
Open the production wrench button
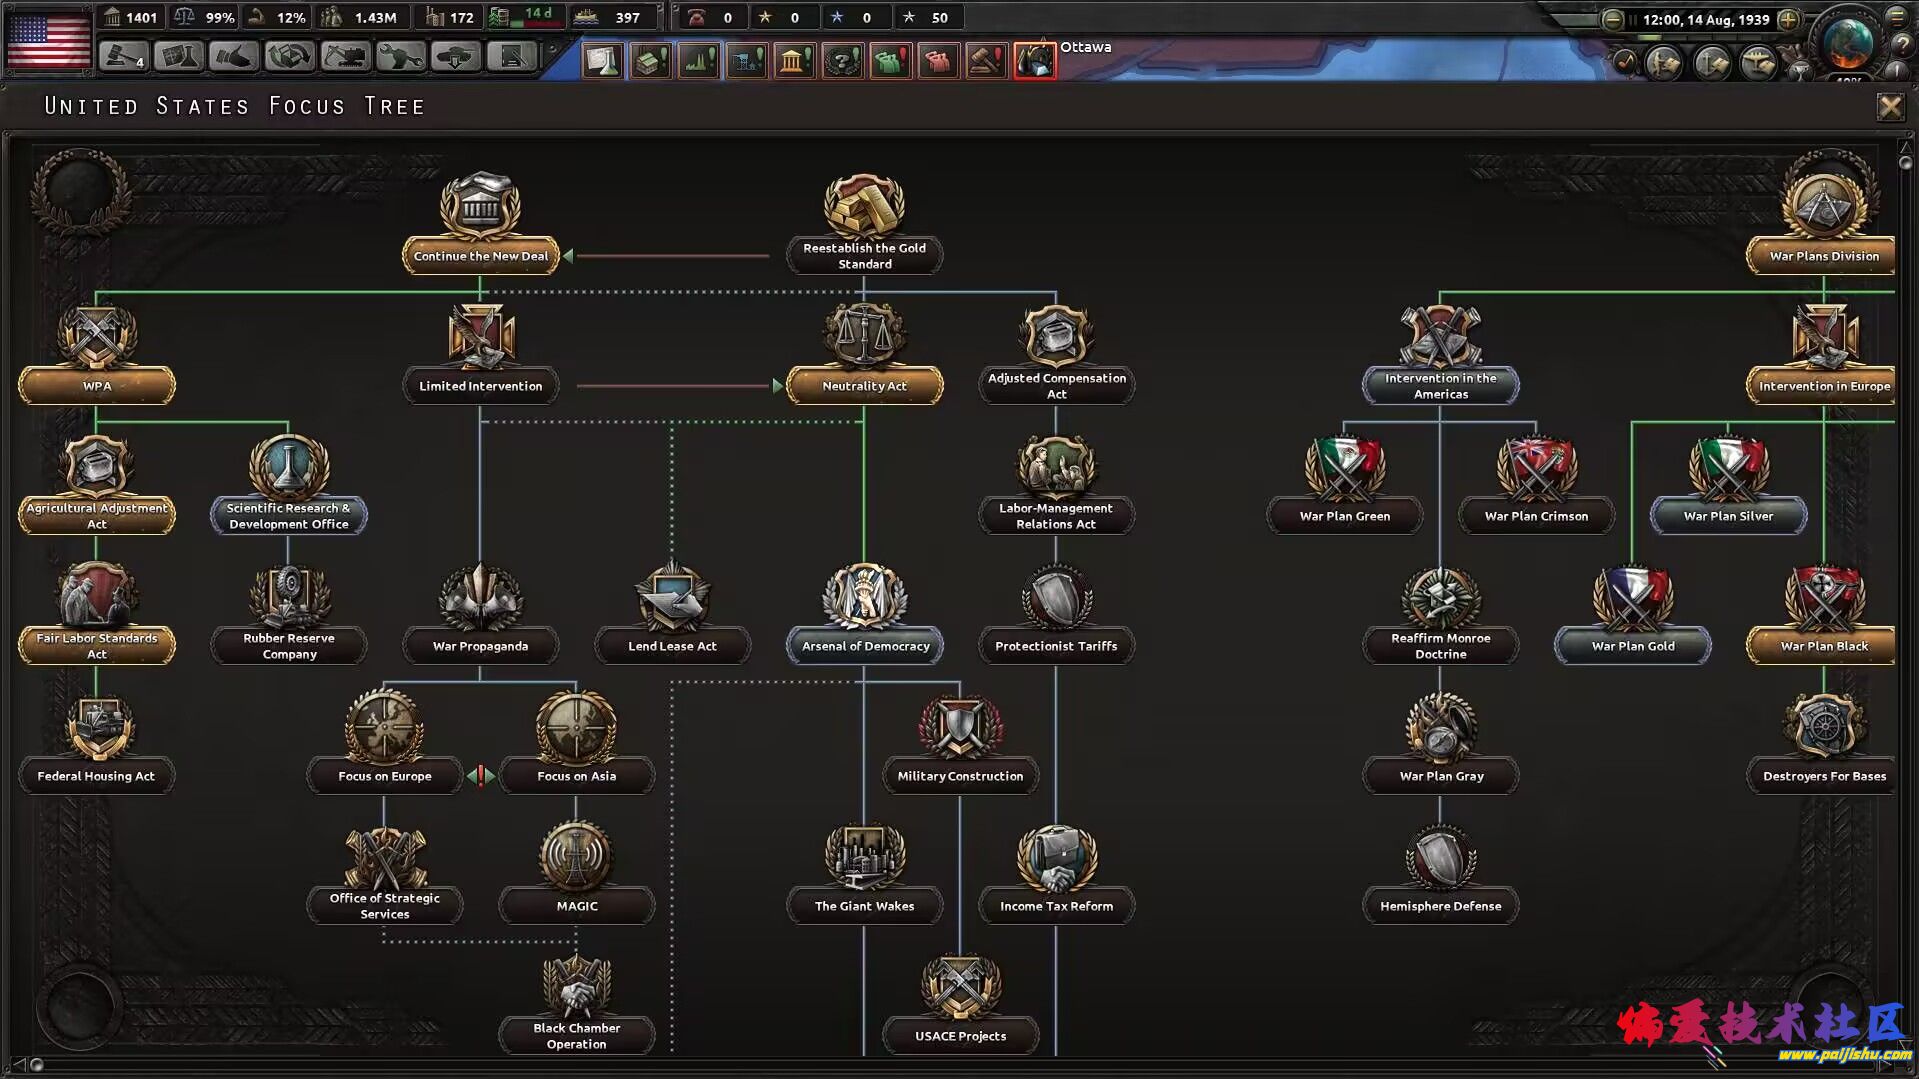(x=400, y=56)
